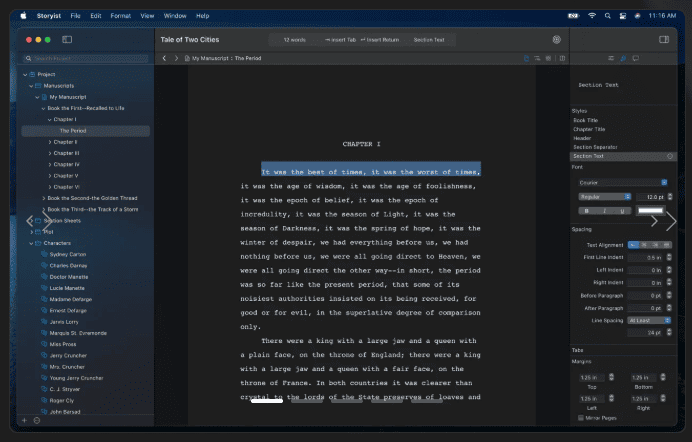Click the font size stepper
Viewport: 692px width, 442px height.
coord(670,197)
